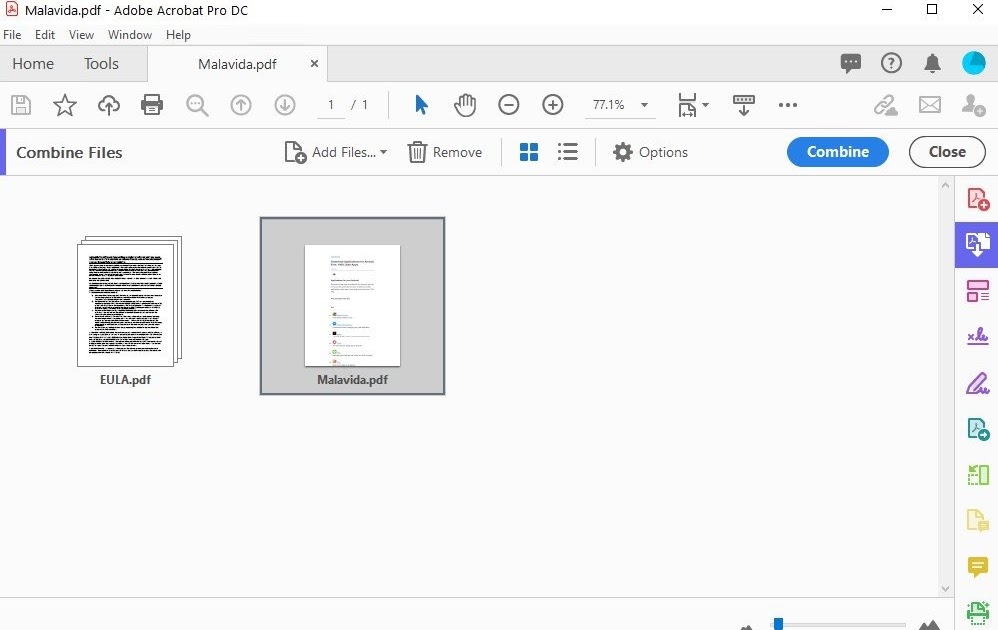The image size is (998, 630).
Task: Remove the selected file
Action: click(445, 152)
